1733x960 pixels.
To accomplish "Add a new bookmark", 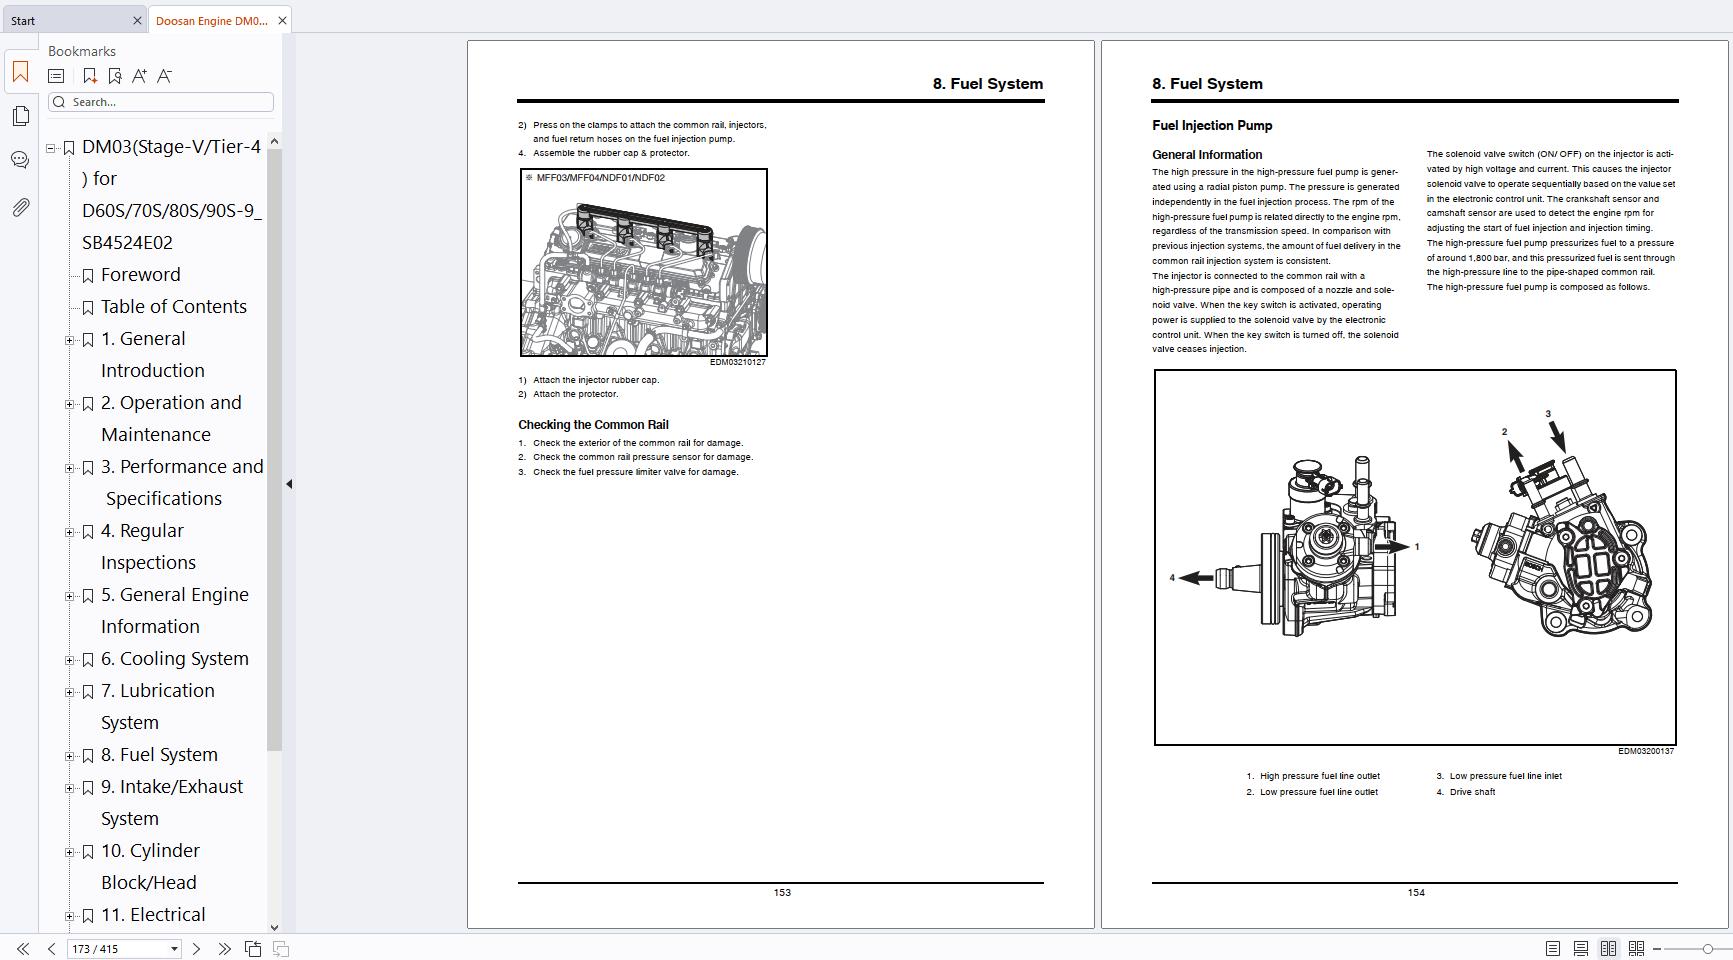I will [x=89, y=76].
